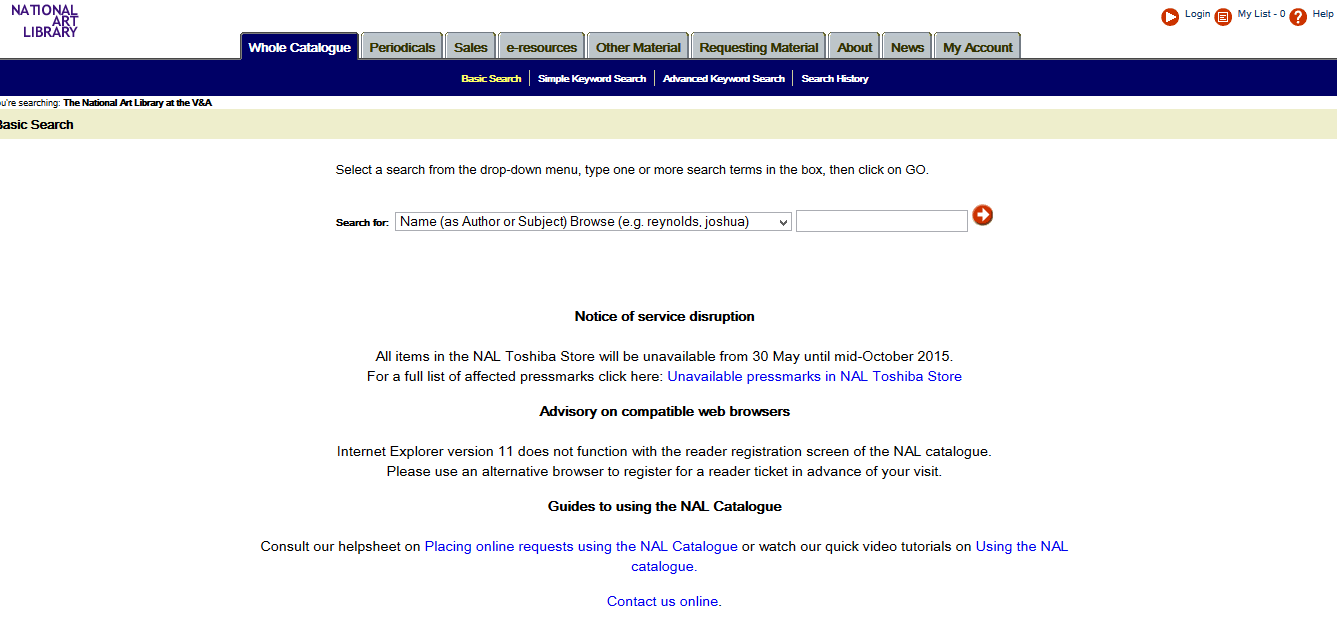Go to the Requesting Material tab

pyautogui.click(x=759, y=47)
